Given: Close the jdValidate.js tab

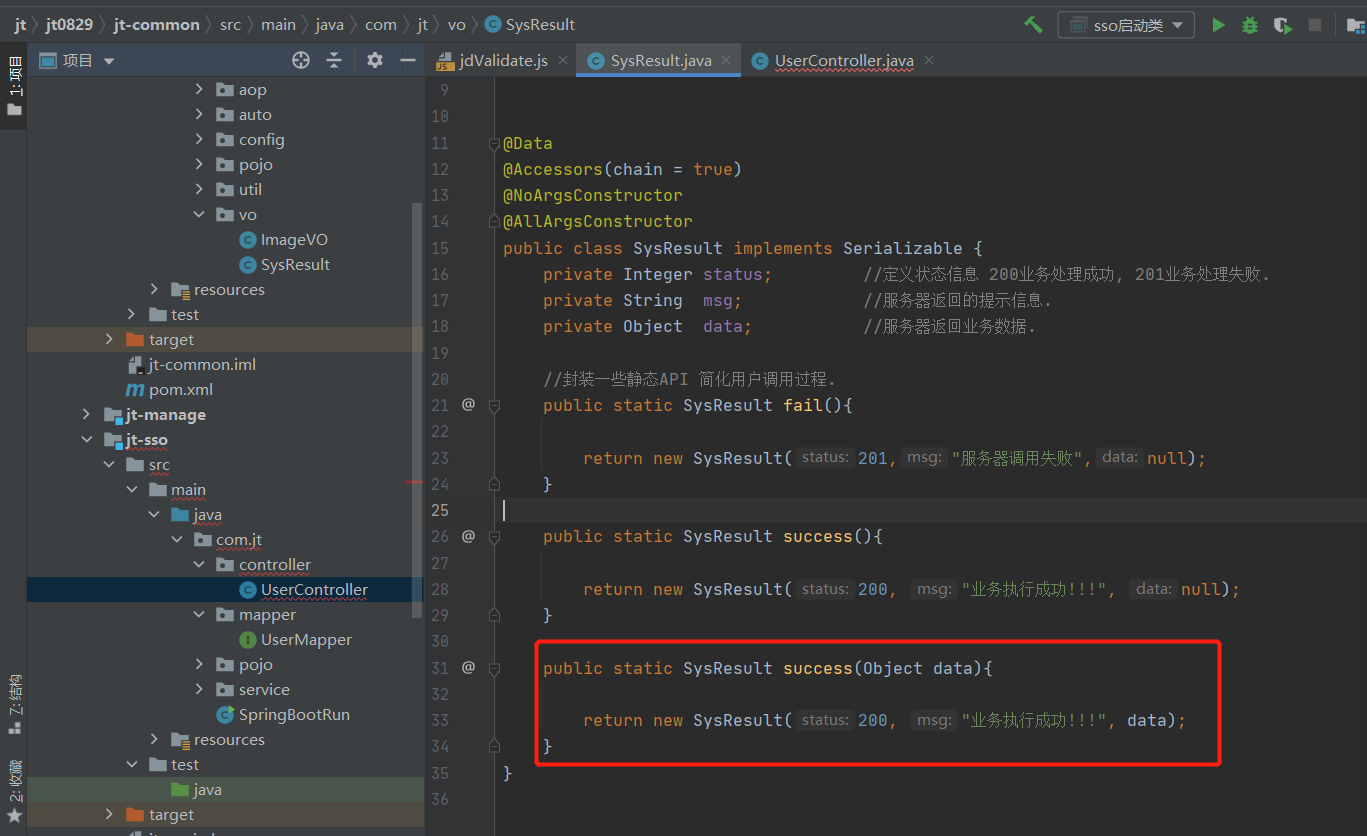Looking at the screenshot, I should point(563,61).
